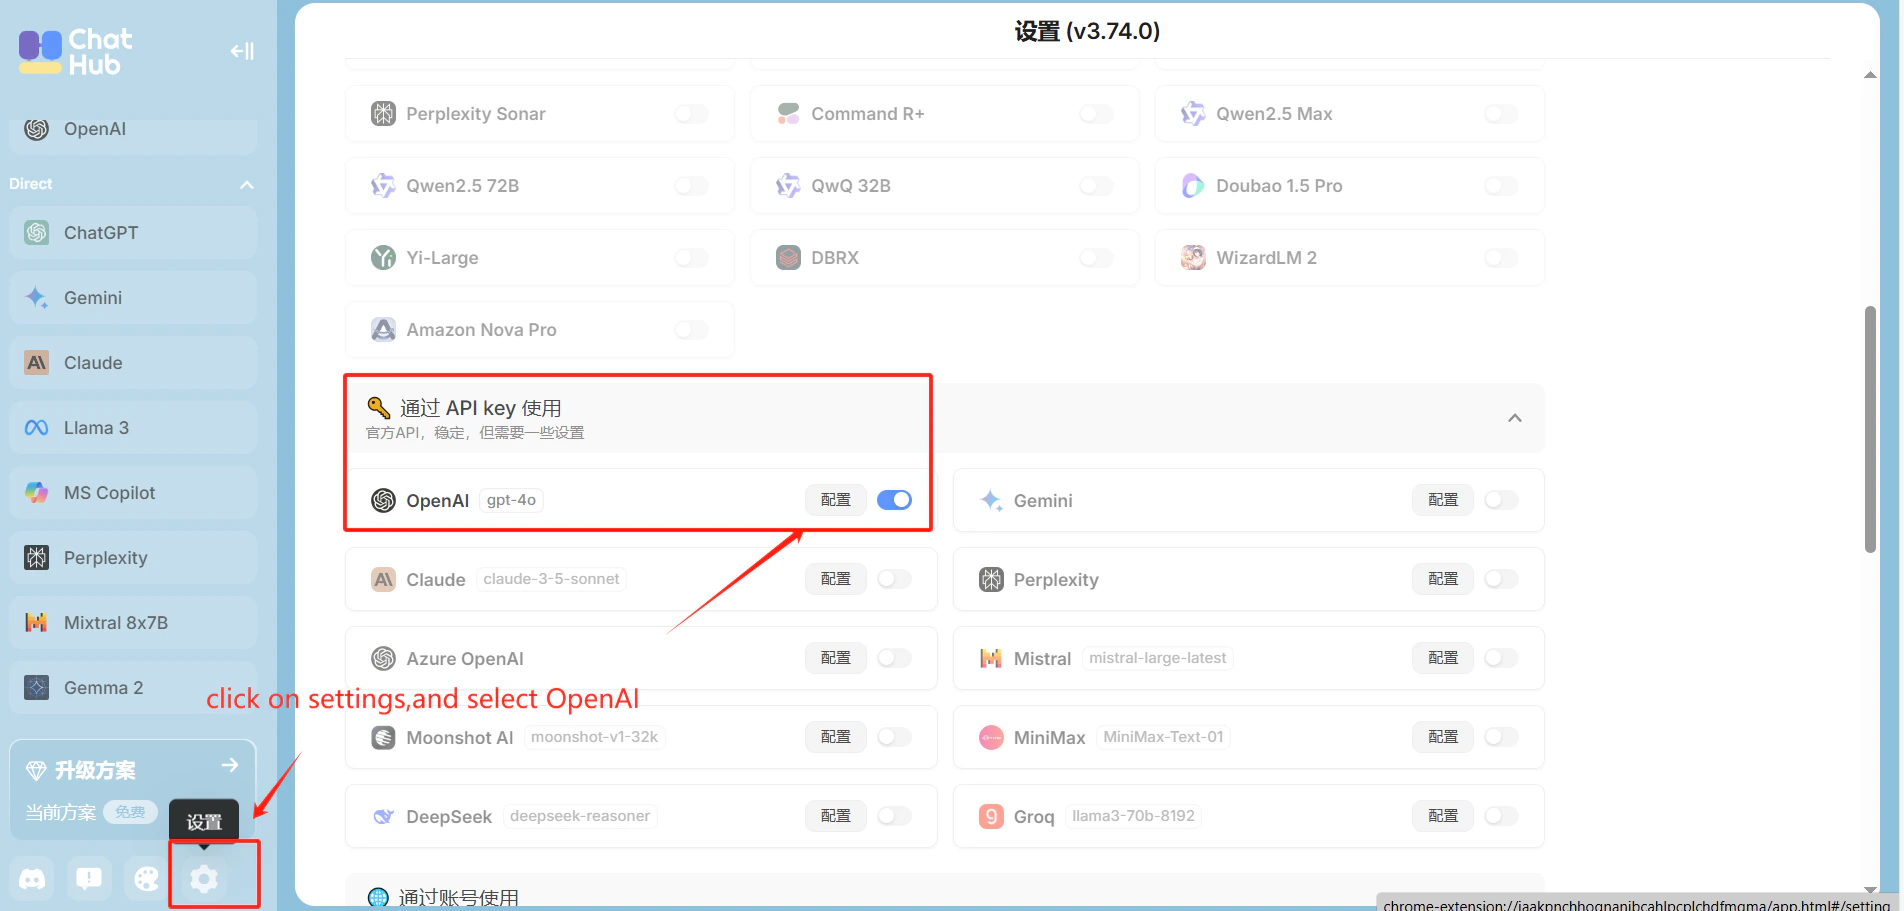Screen dimensions: 1904x911
Task: Open the ChatHub Discord community icon
Action: pyautogui.click(x=31, y=878)
